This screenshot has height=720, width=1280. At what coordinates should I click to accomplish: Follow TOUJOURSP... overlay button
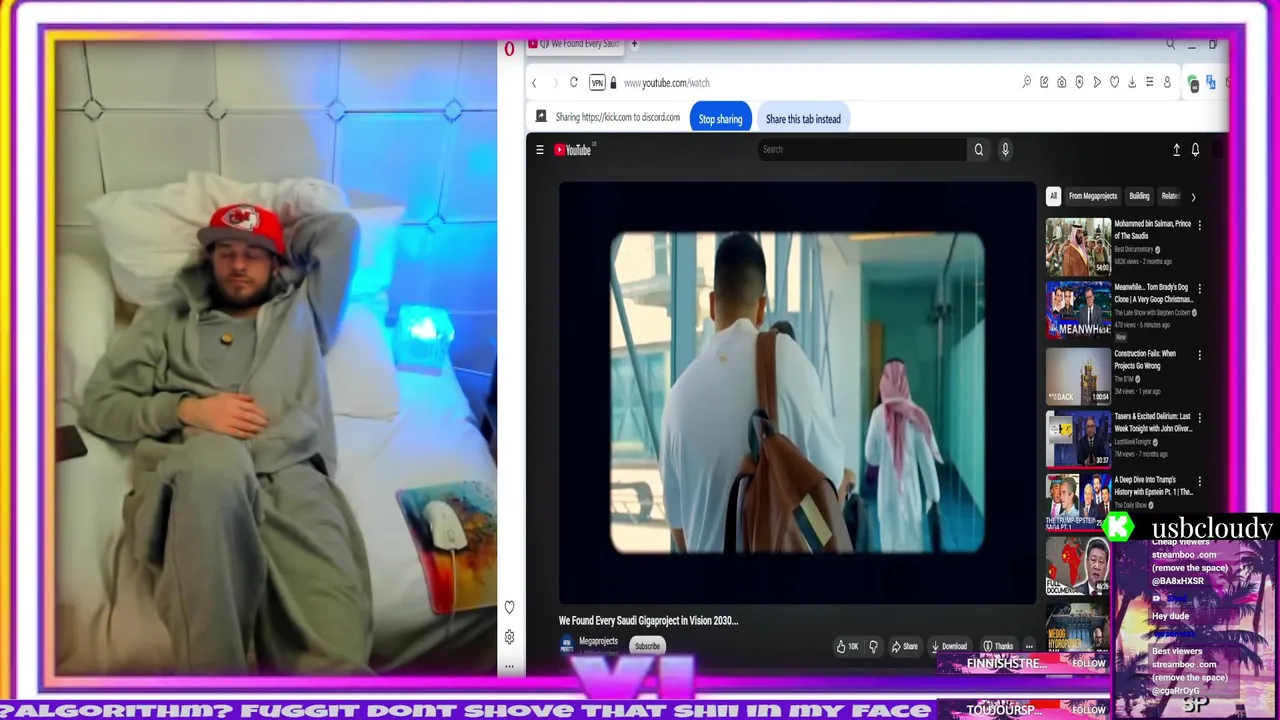(x=1088, y=710)
